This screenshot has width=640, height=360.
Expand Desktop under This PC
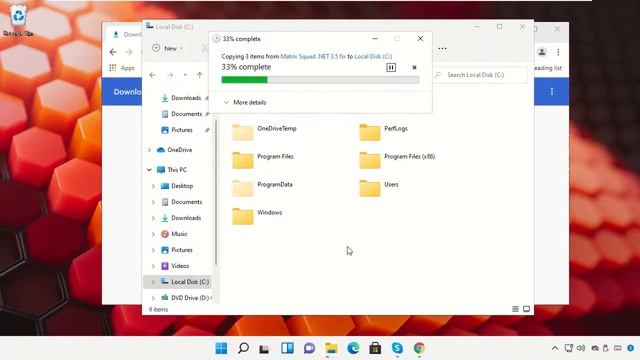tap(153, 186)
